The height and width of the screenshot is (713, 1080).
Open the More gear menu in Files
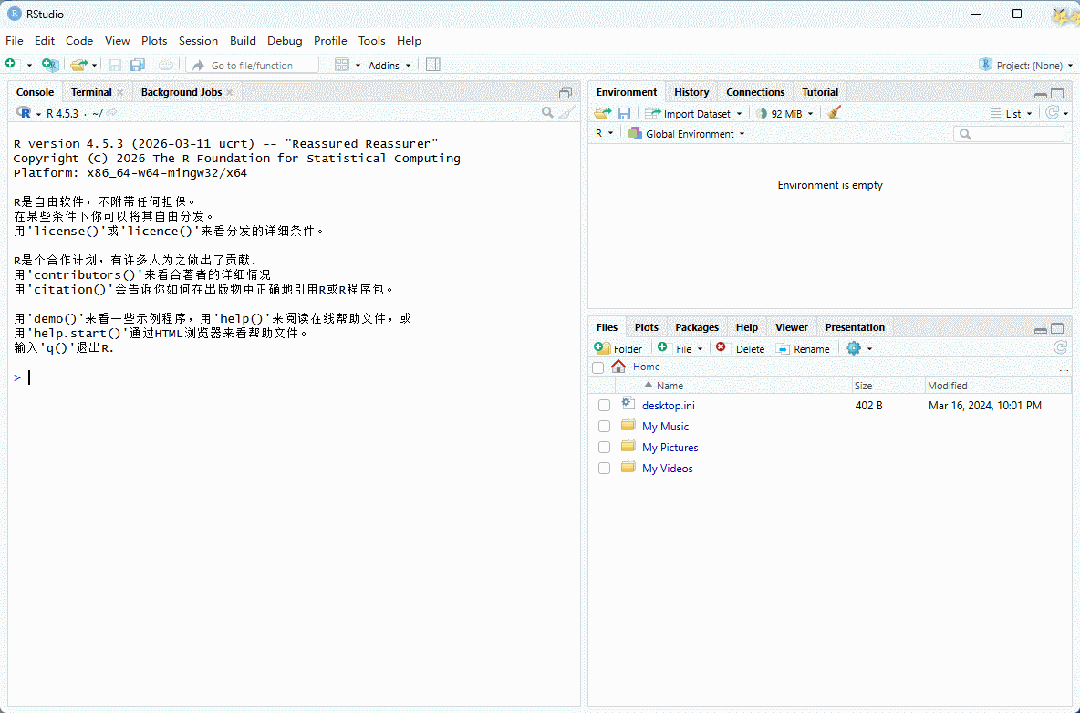tap(859, 349)
